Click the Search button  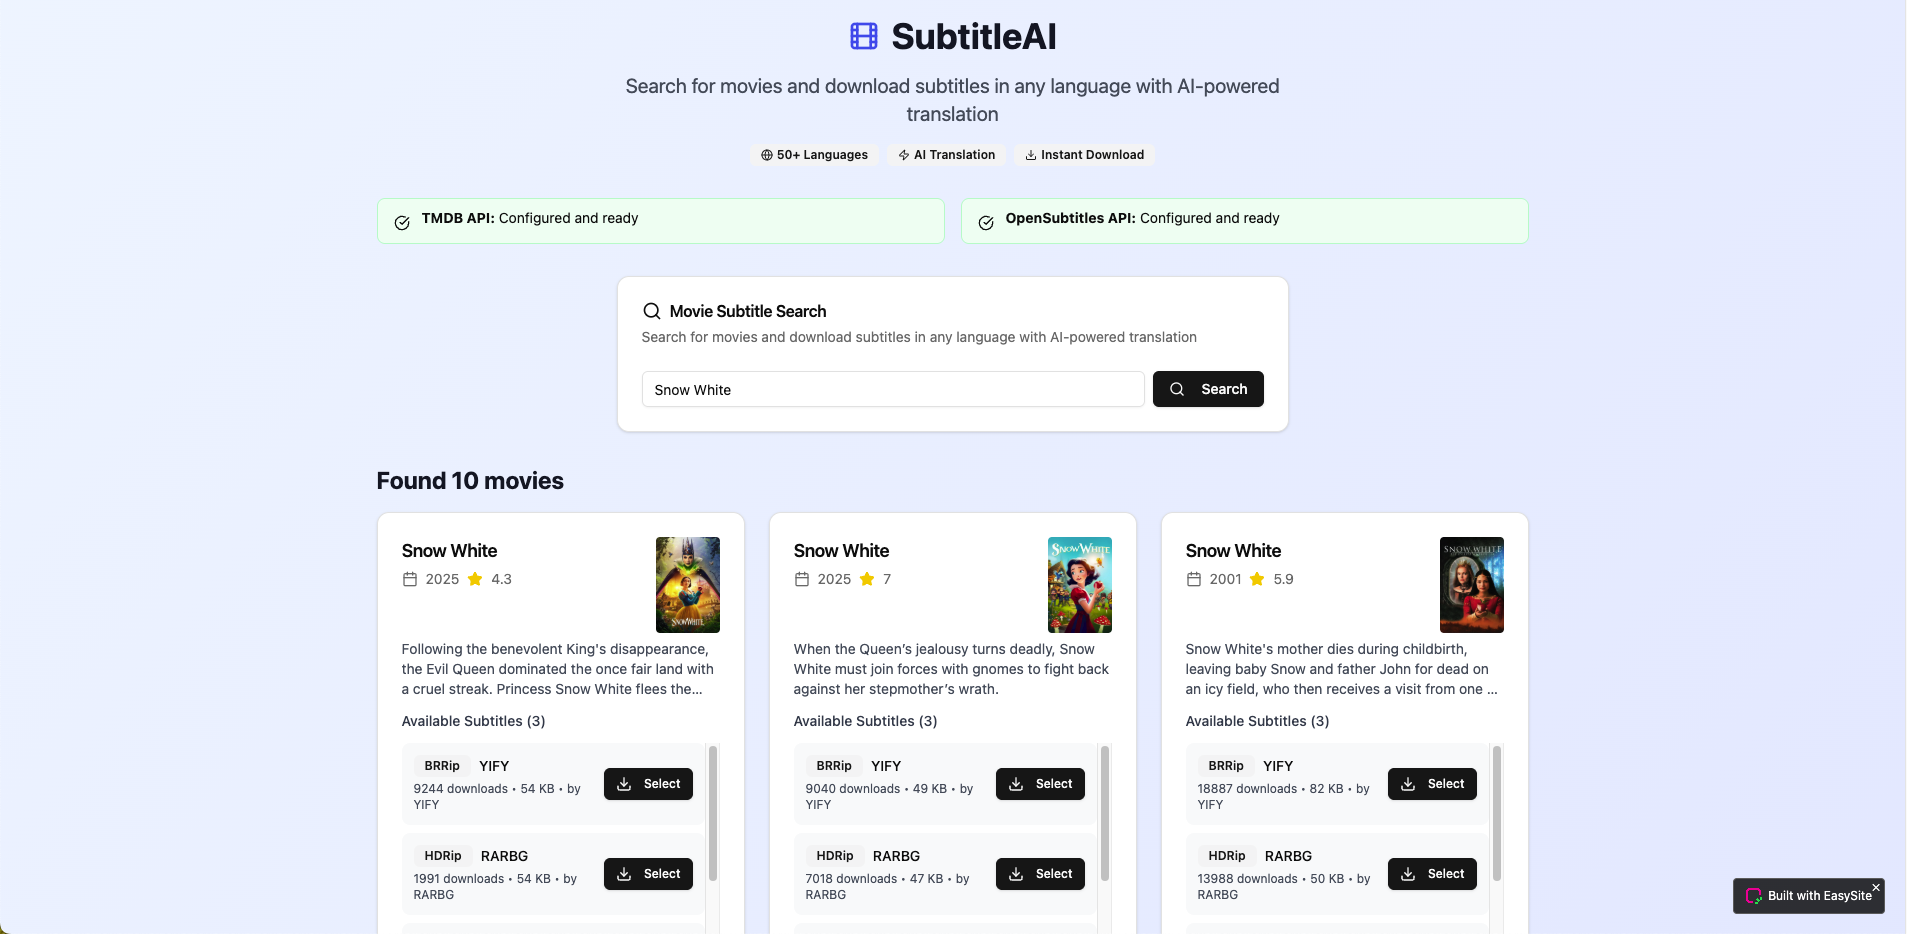click(1208, 389)
